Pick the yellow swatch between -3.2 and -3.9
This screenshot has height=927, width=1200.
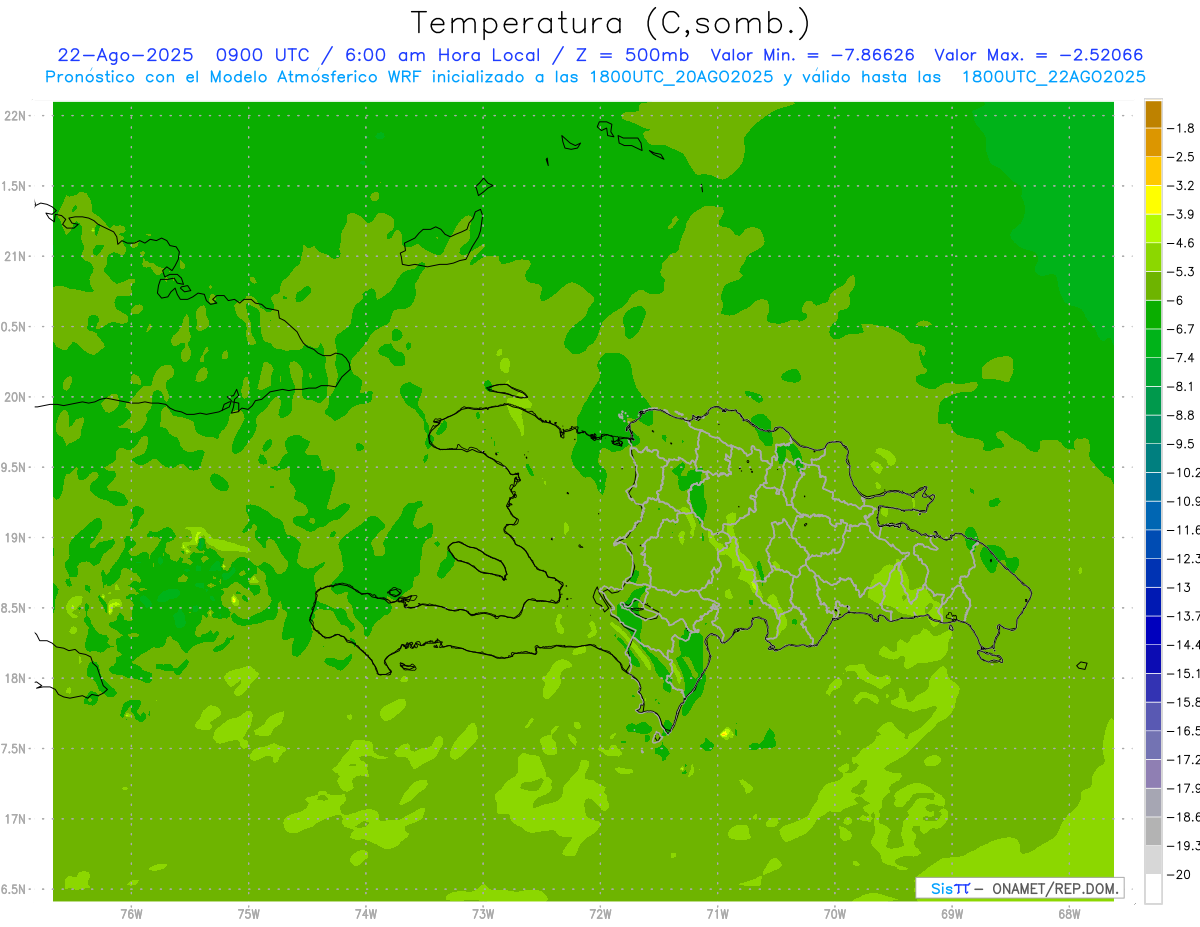(1153, 200)
